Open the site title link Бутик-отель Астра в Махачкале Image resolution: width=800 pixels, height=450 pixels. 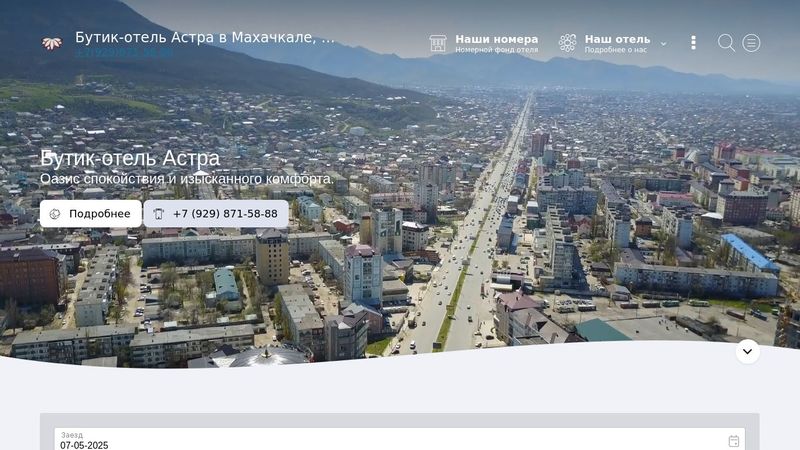205,37
